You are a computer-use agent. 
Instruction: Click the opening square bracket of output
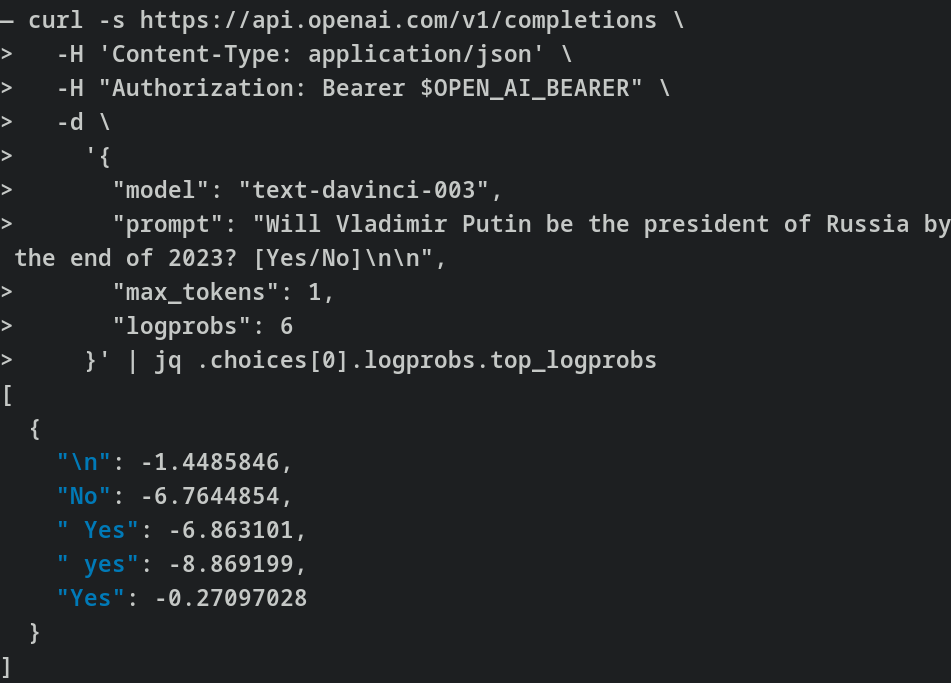click(7, 395)
